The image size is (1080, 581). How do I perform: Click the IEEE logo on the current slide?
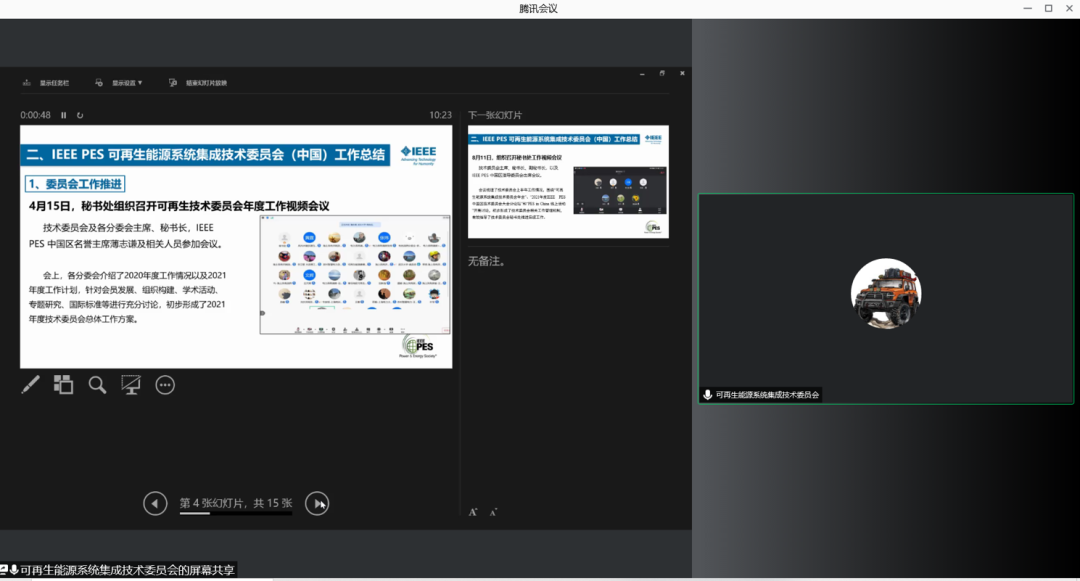tap(419, 154)
